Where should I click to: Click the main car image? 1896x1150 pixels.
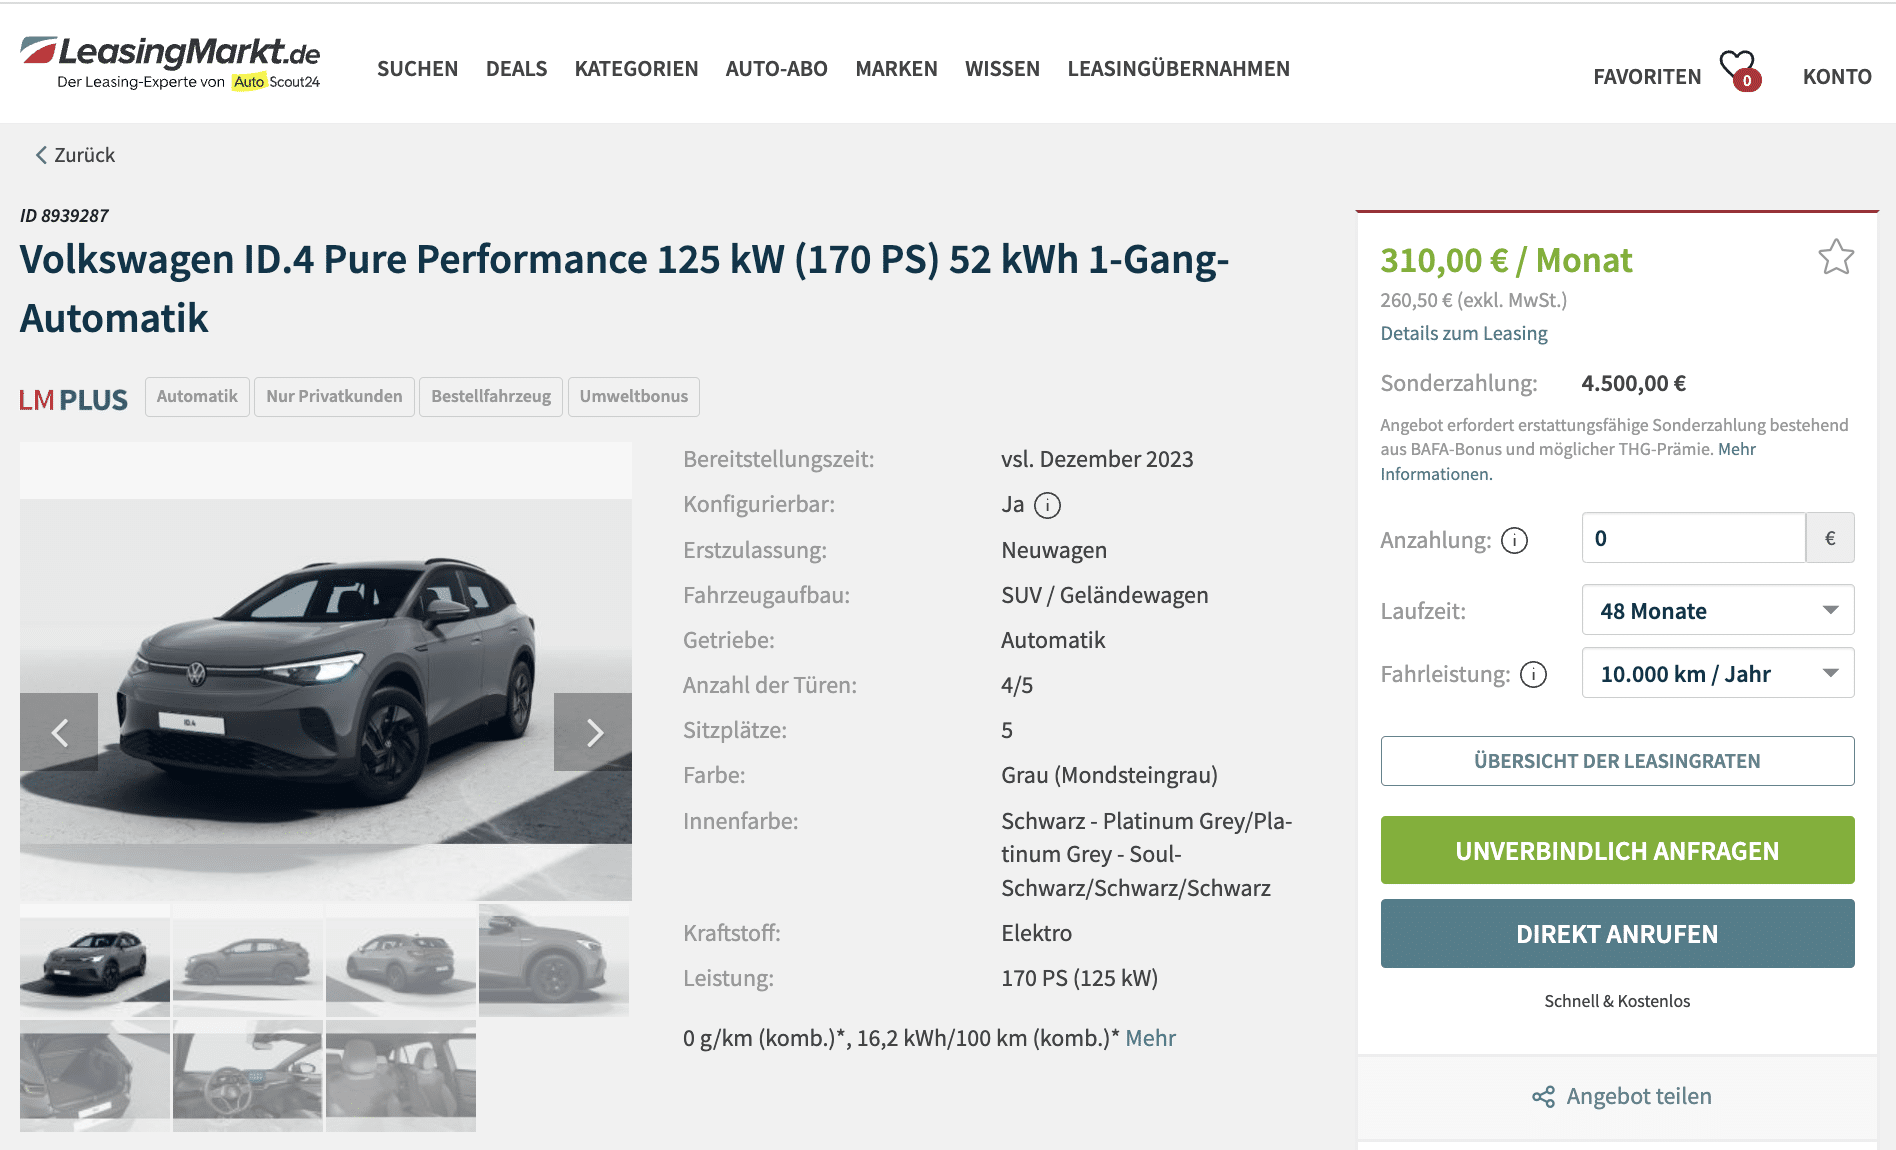326,671
